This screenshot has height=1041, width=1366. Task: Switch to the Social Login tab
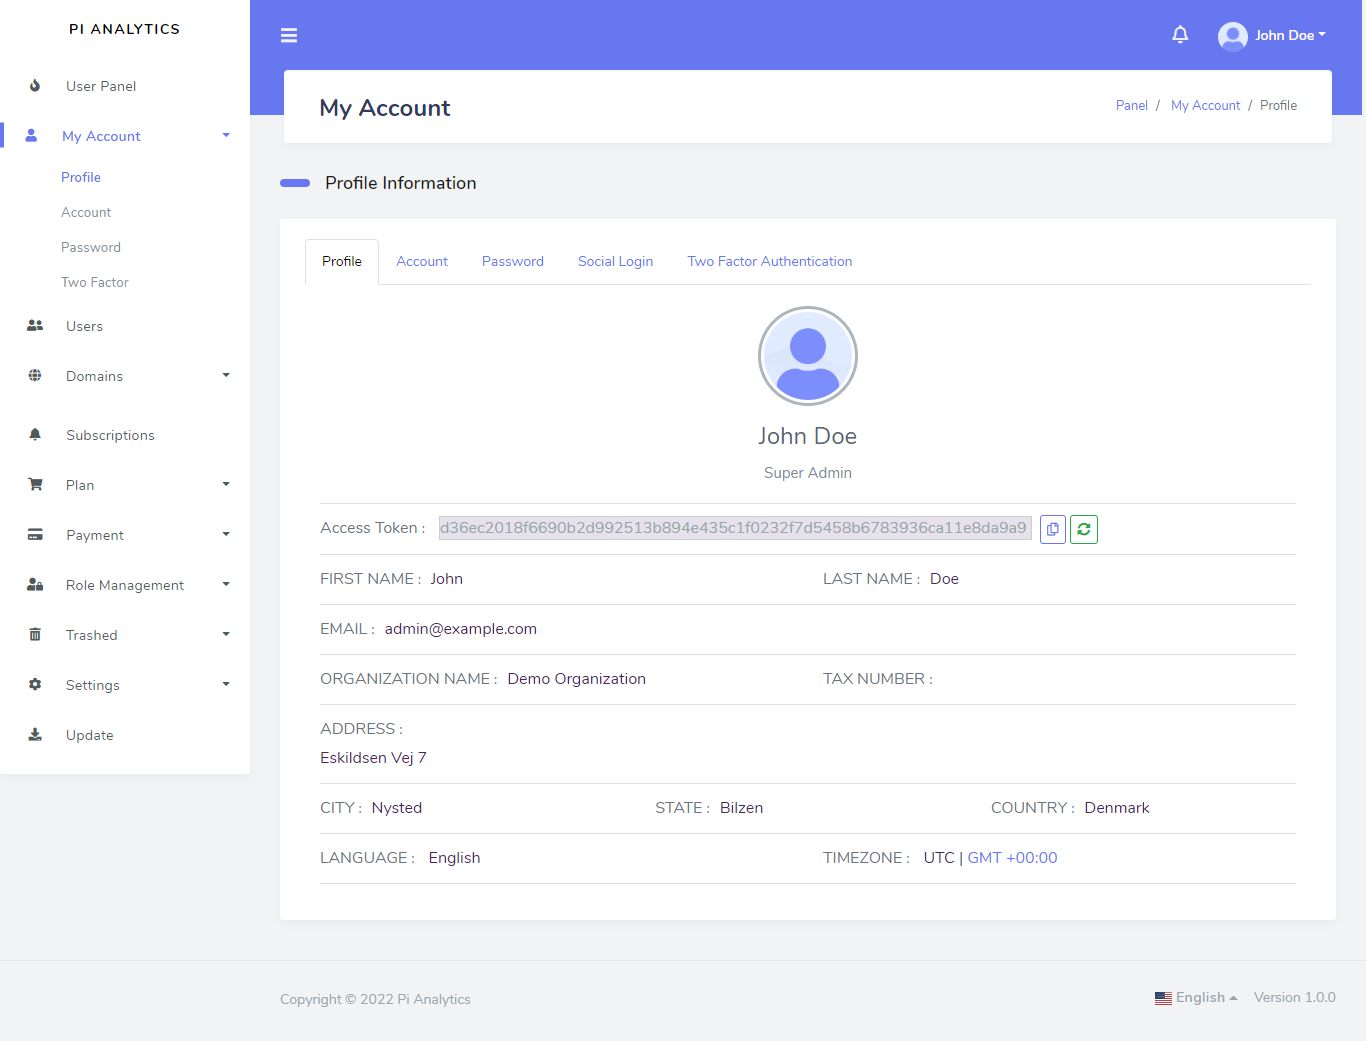coord(615,262)
